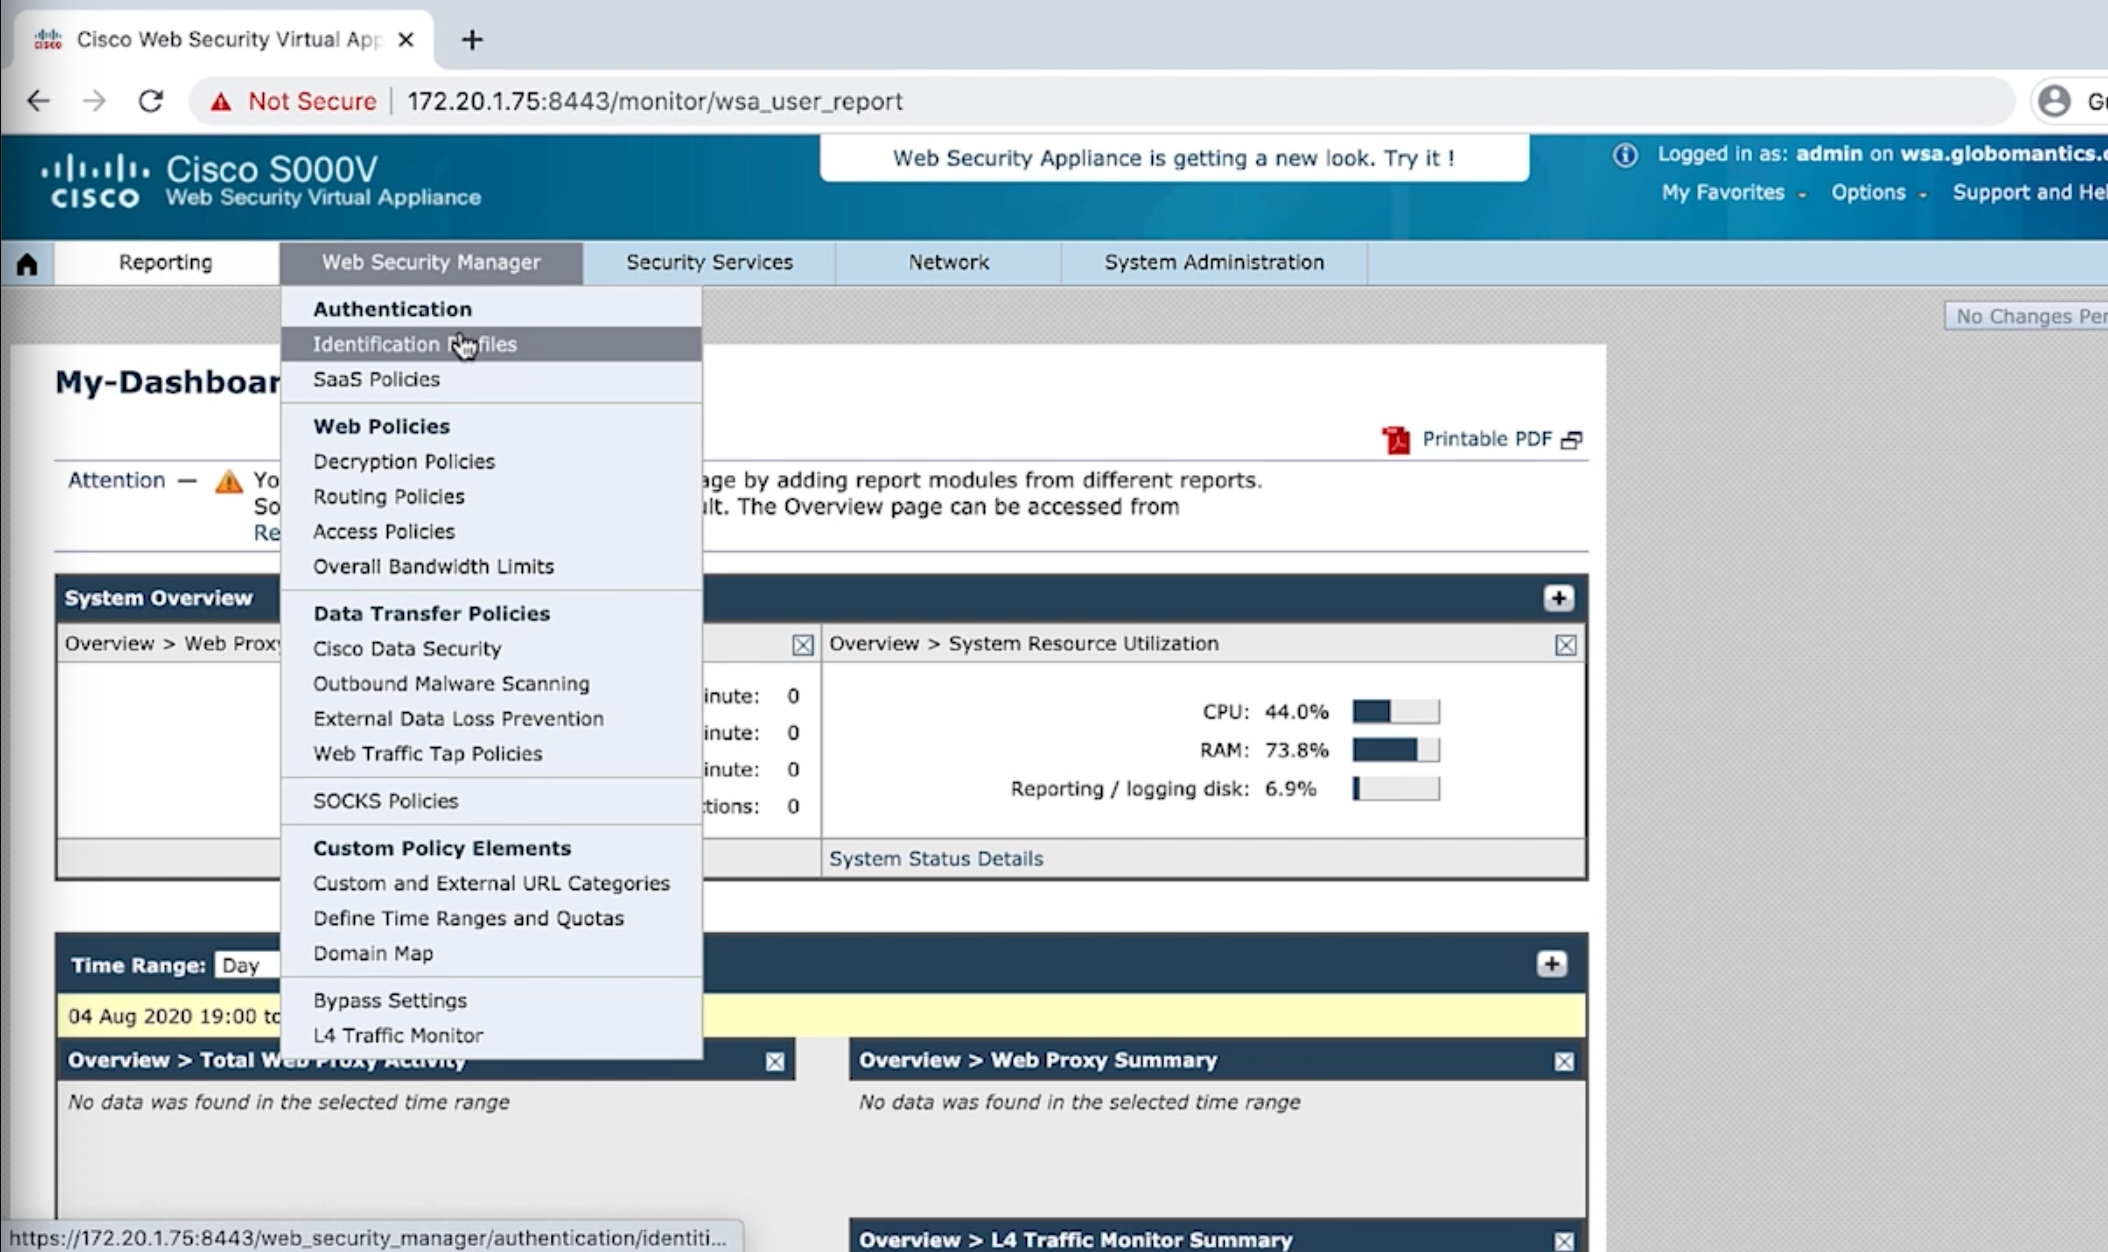
Task: Close the Total Web Proxy Activity module
Action: 775,1061
